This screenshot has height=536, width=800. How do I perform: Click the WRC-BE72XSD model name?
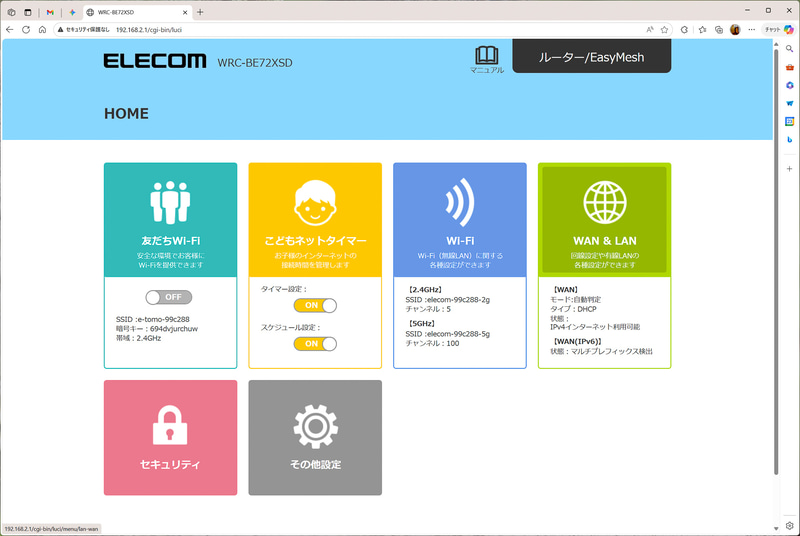[255, 63]
